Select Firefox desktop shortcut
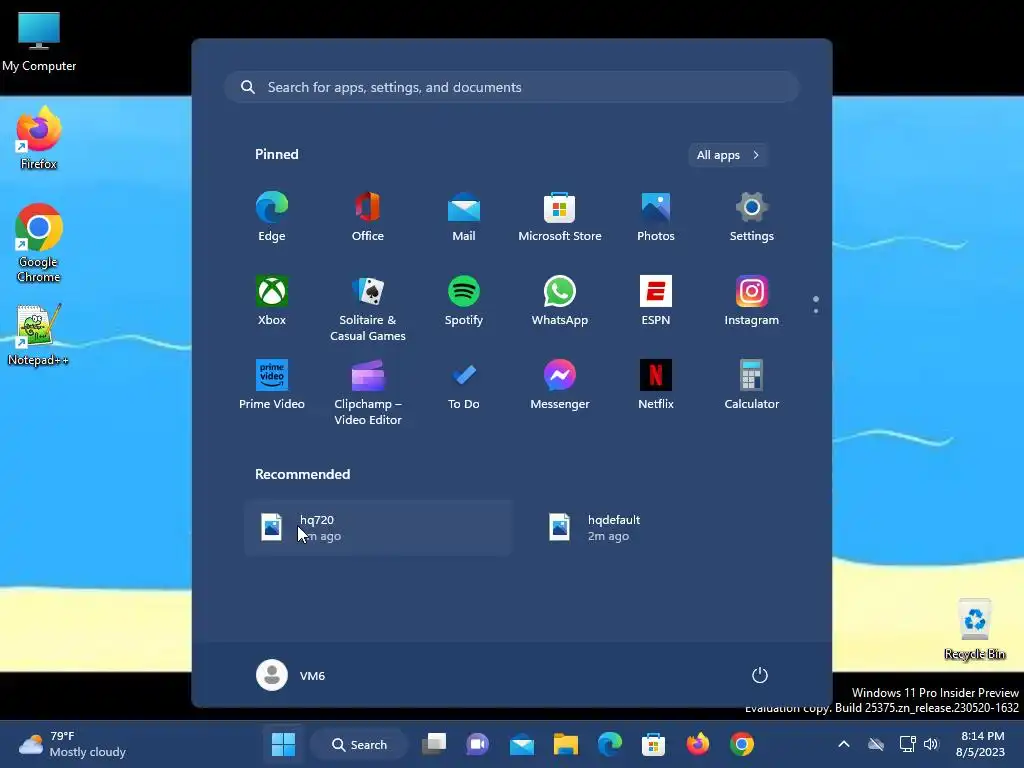 [x=39, y=138]
